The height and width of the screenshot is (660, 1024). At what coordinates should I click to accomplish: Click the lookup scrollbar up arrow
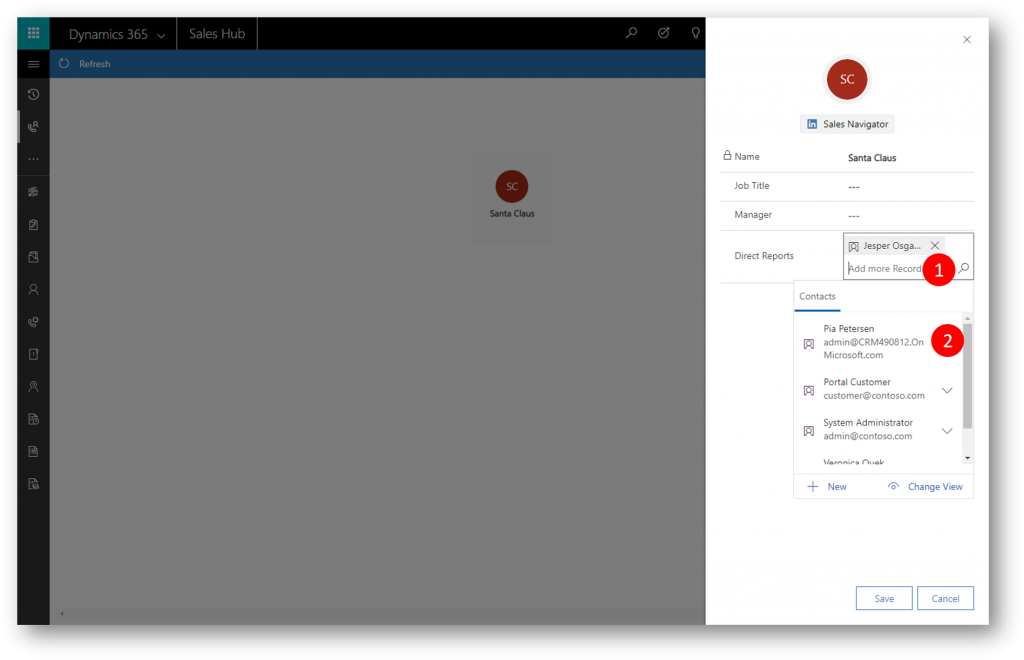[x=968, y=318]
